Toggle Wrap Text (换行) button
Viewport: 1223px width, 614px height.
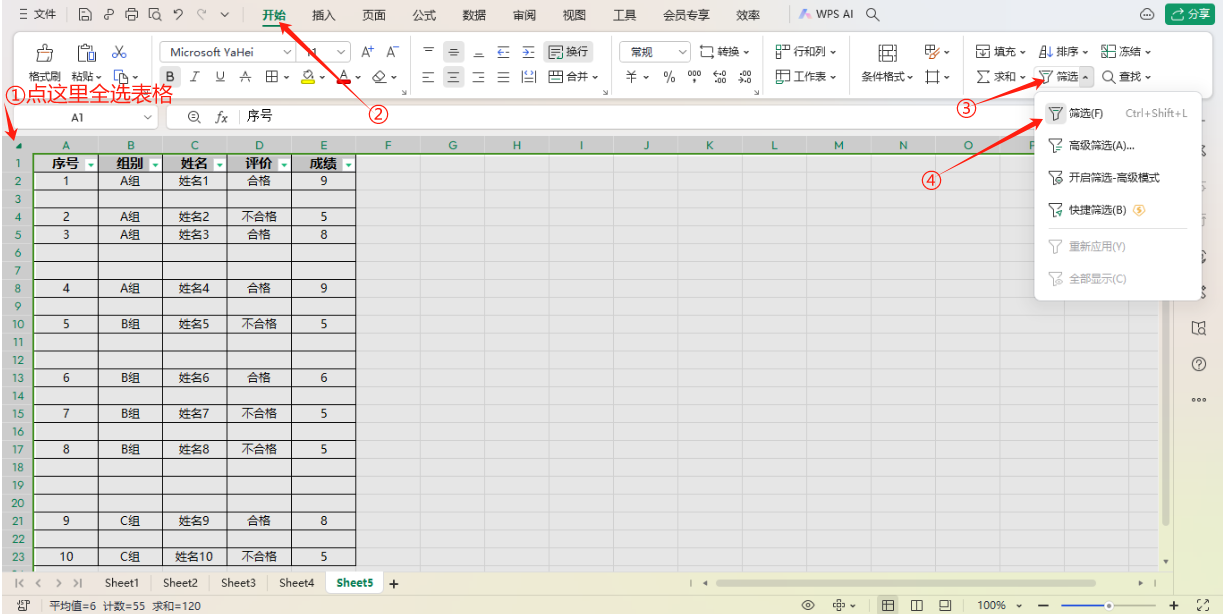click(568, 52)
